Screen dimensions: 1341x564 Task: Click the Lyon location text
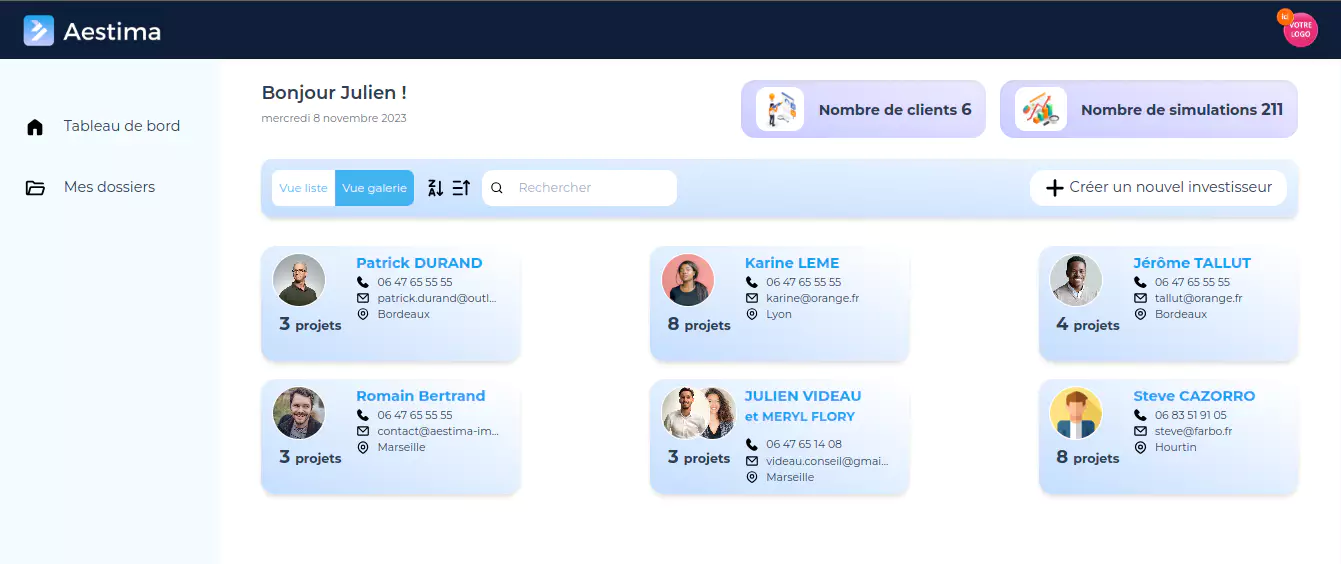779,314
